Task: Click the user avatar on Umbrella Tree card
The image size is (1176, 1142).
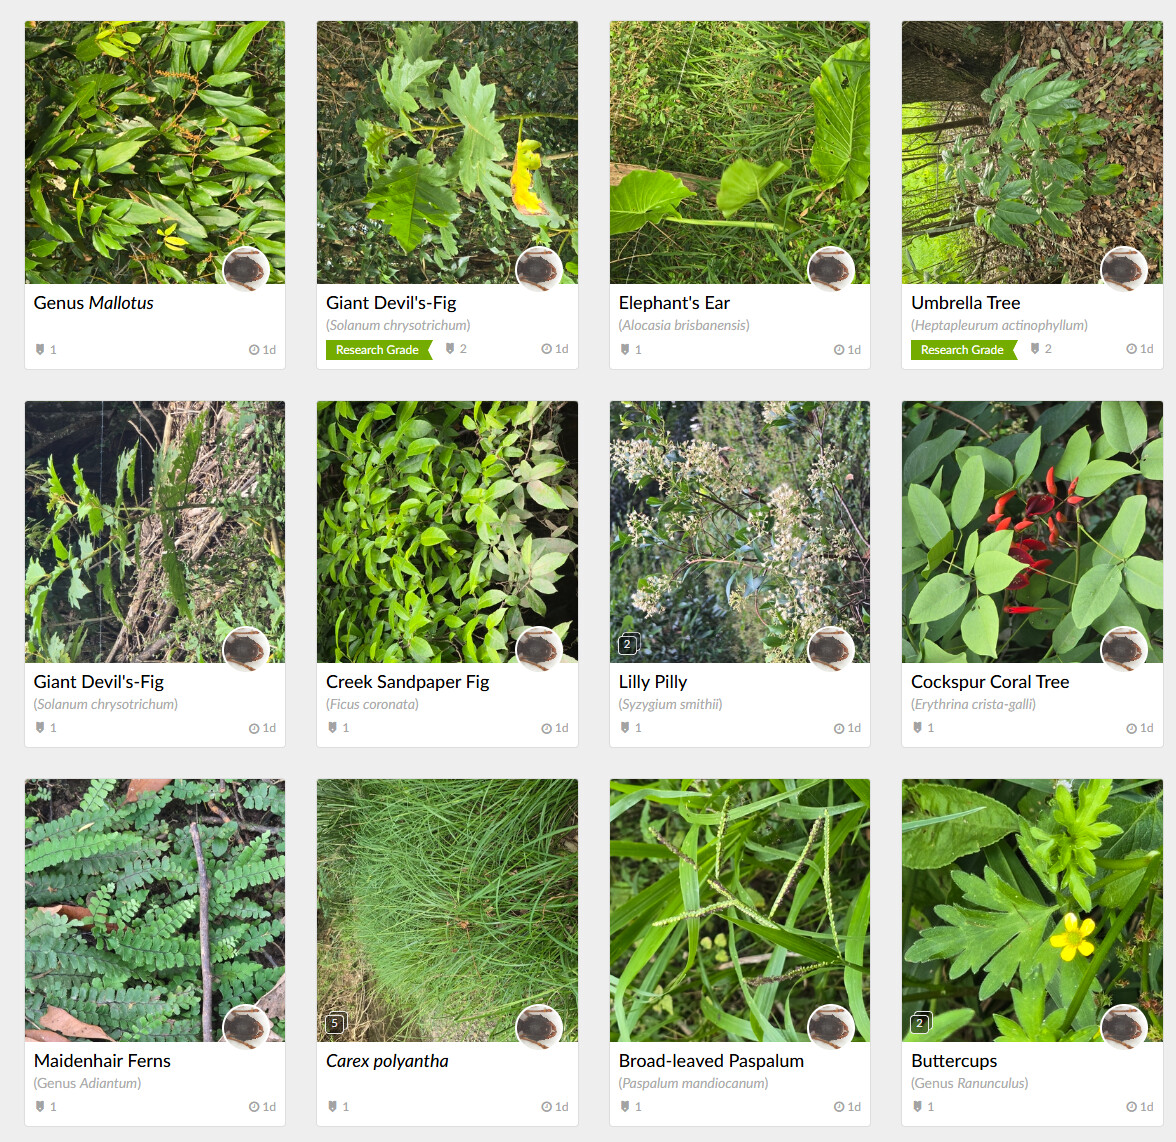Action: coord(1123,269)
